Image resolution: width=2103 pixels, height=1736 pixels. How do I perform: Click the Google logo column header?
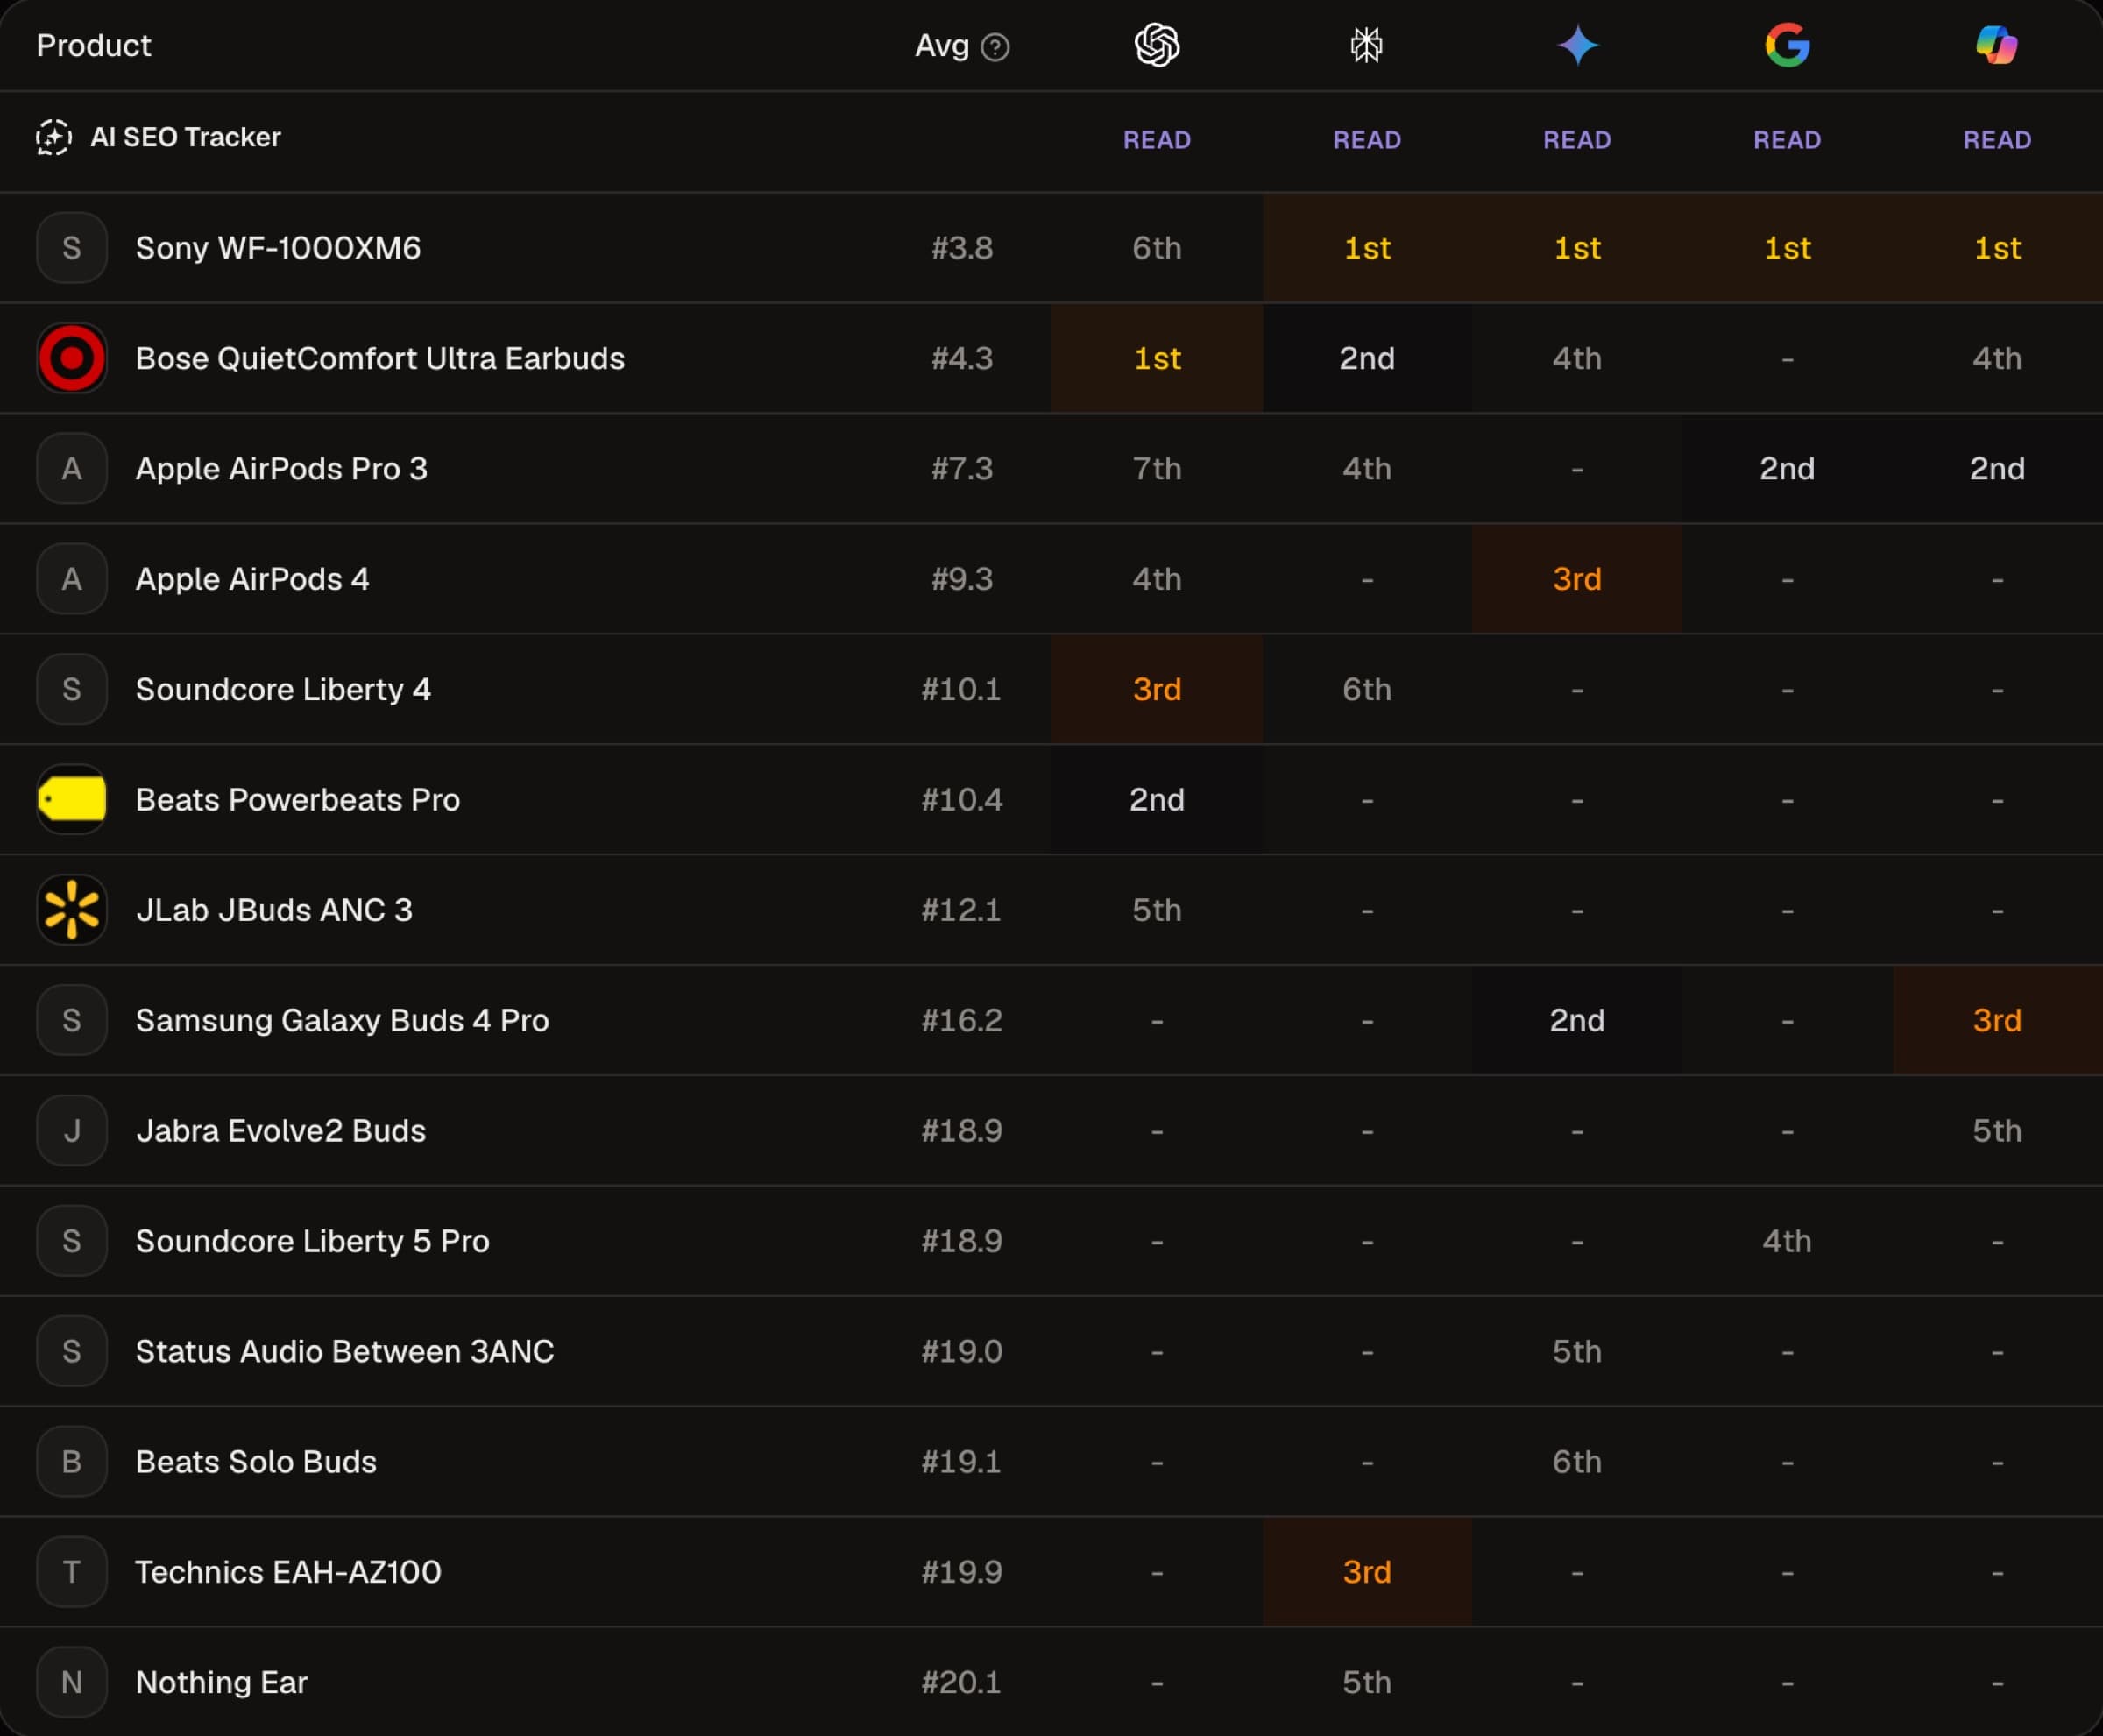coord(1787,45)
